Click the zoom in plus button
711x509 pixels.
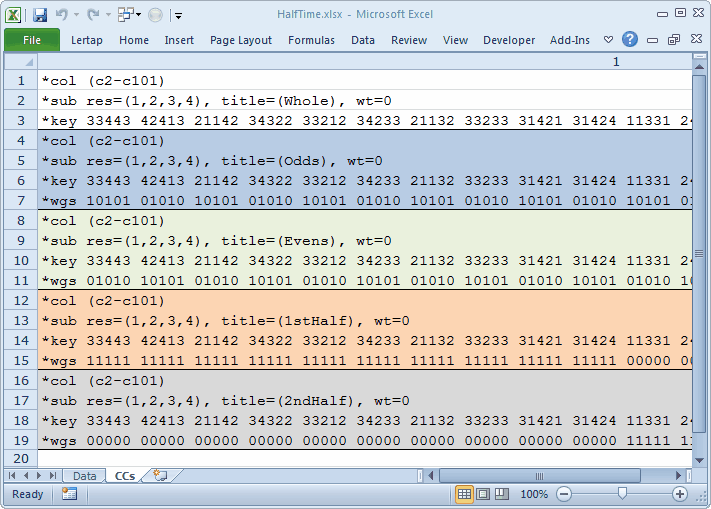[x=680, y=494]
